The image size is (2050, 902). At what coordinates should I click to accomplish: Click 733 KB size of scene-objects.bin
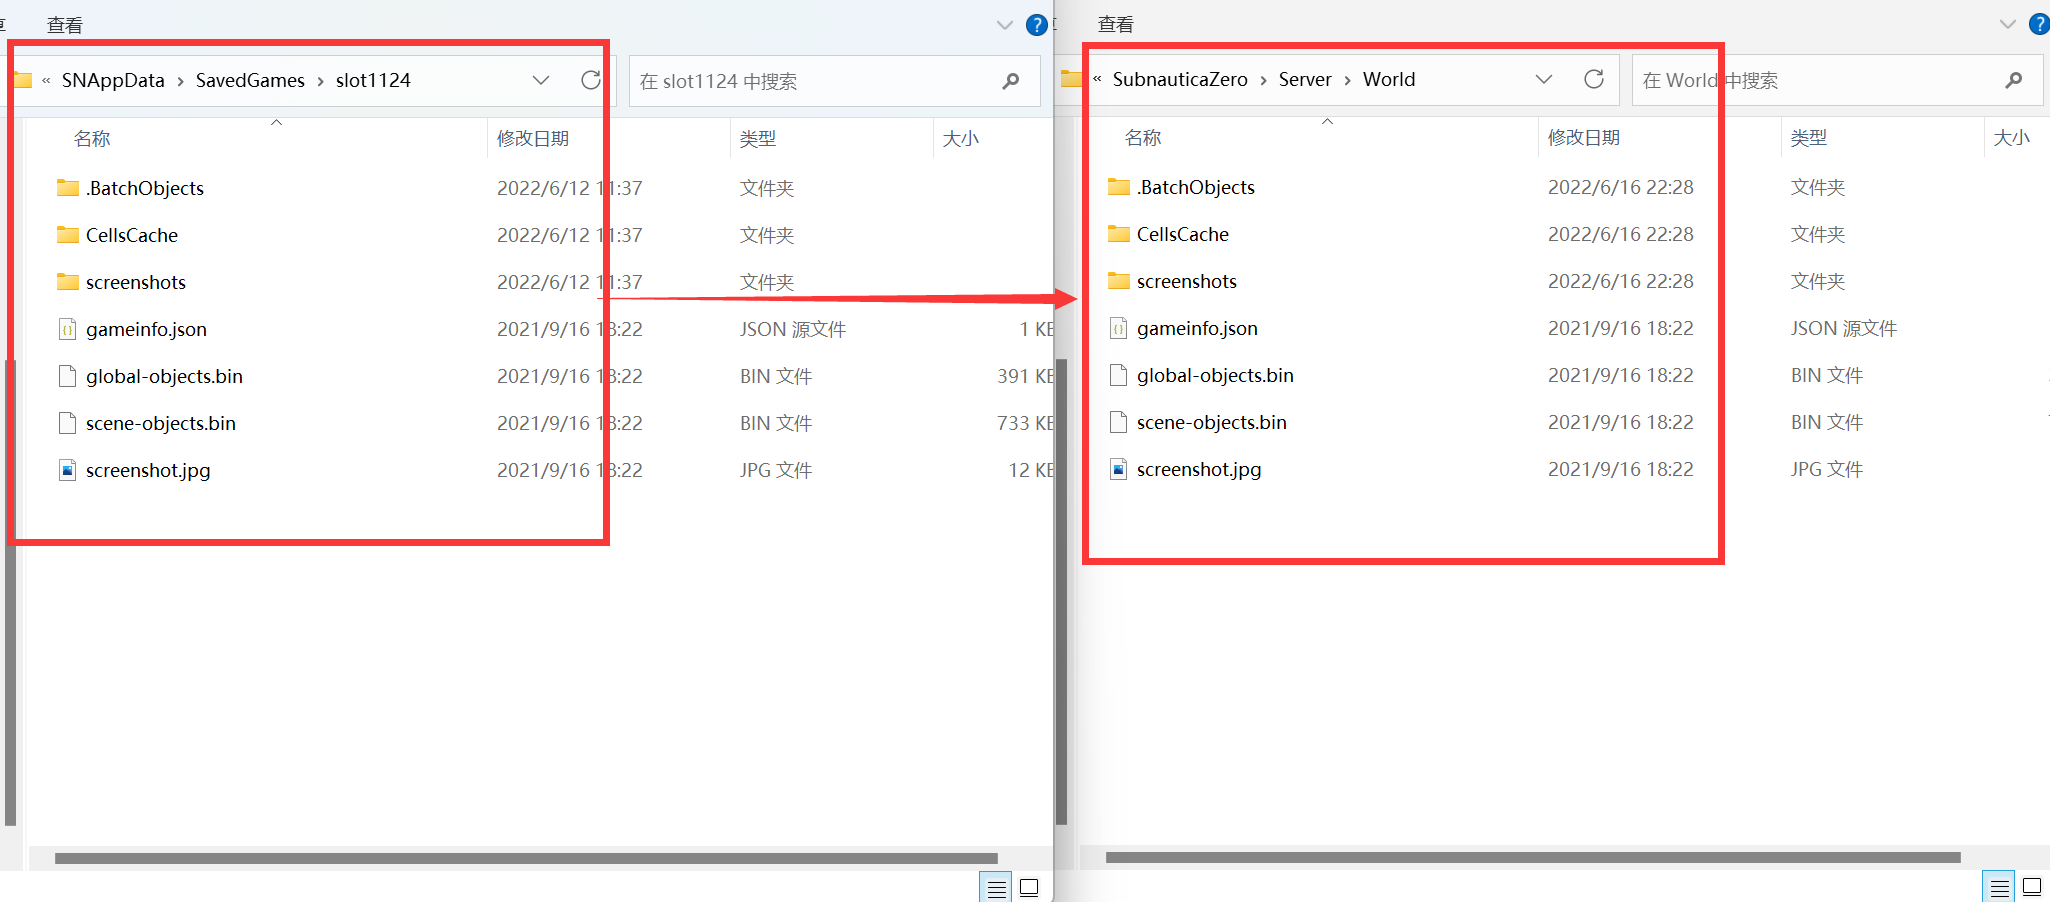[x=1025, y=423]
